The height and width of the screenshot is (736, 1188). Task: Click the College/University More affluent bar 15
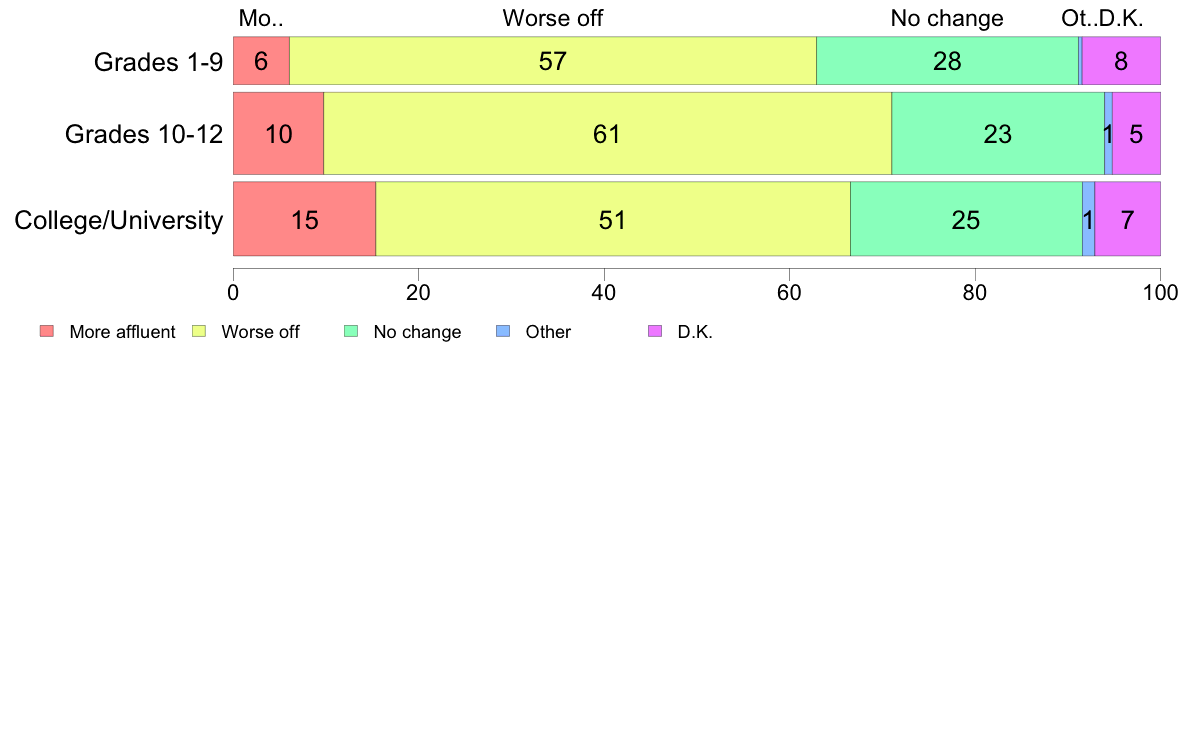(305, 219)
